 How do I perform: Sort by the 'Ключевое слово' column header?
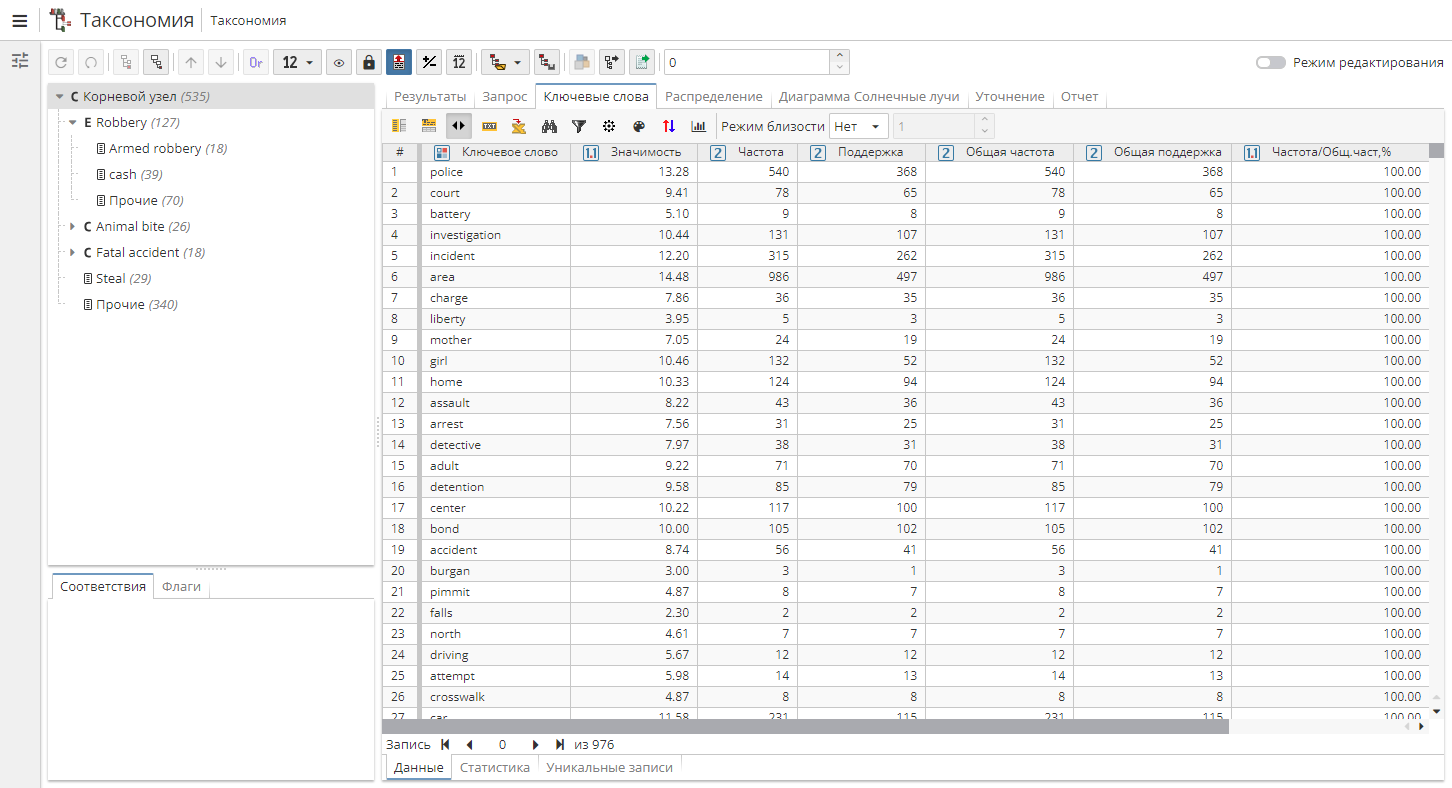[496, 152]
